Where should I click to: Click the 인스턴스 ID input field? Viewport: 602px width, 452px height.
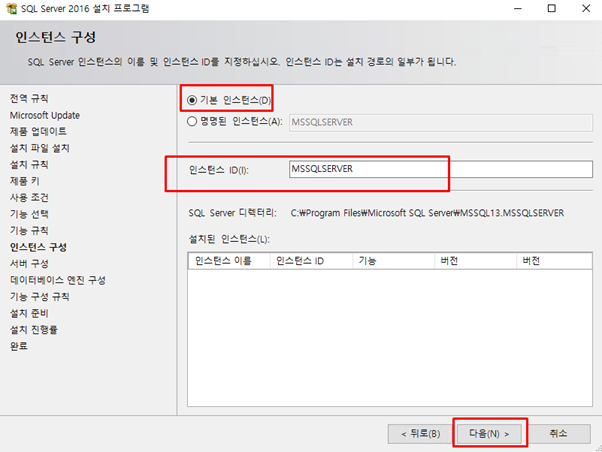[x=441, y=169]
